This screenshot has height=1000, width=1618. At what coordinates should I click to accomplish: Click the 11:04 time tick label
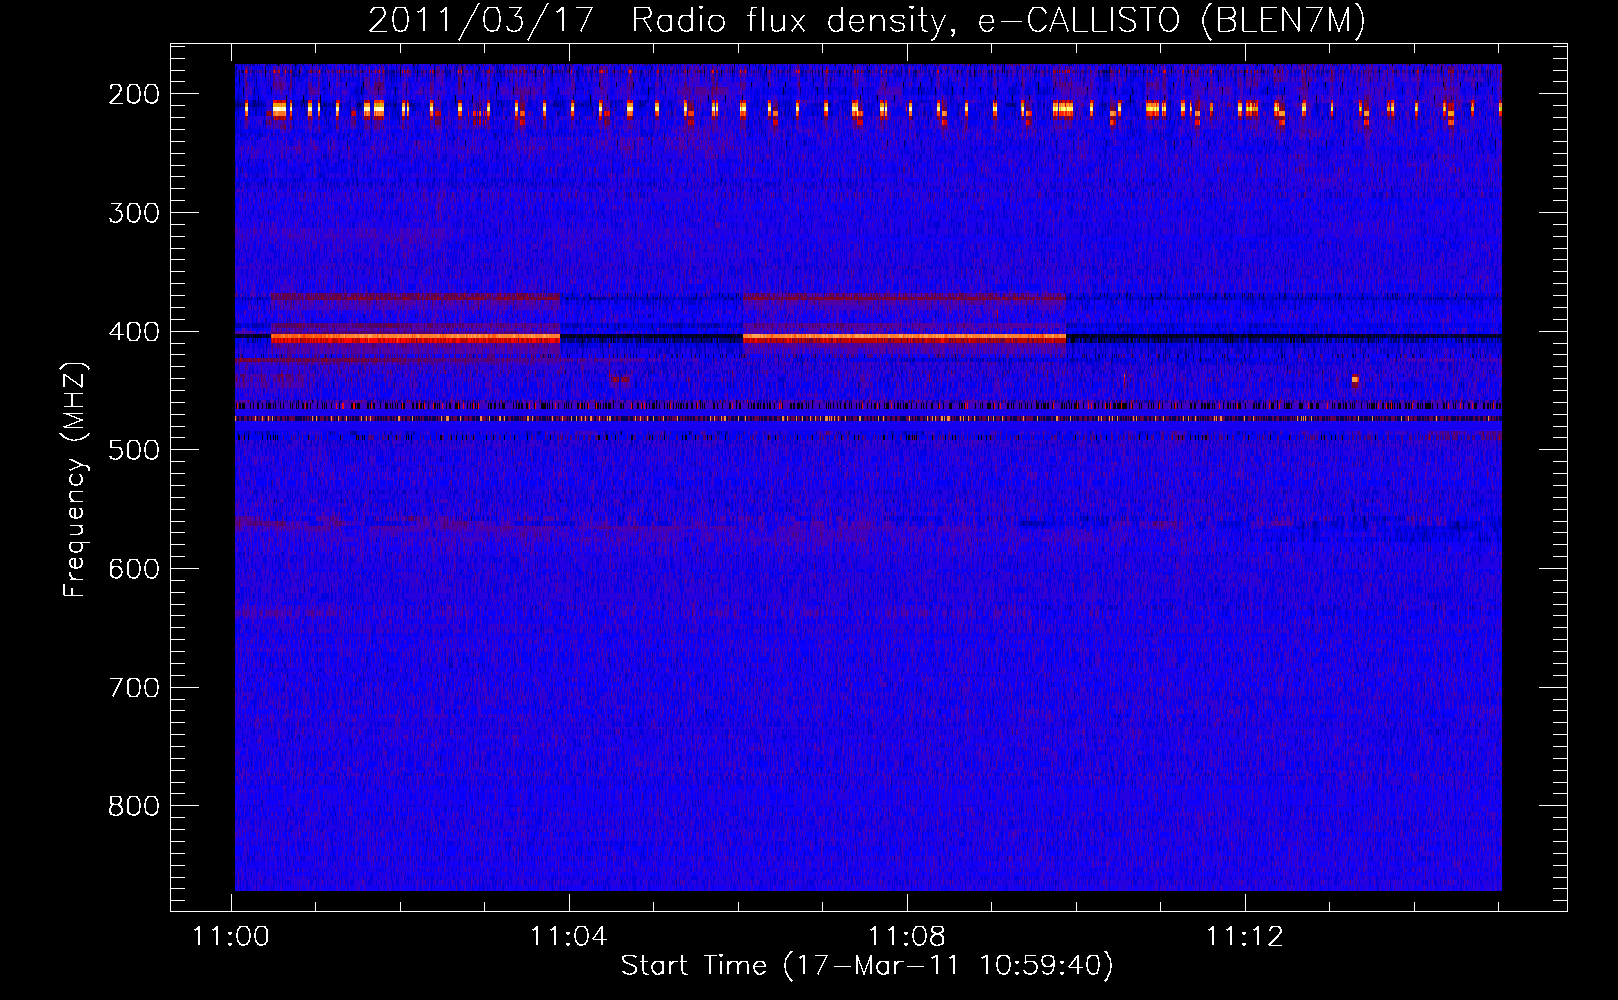[569, 937]
